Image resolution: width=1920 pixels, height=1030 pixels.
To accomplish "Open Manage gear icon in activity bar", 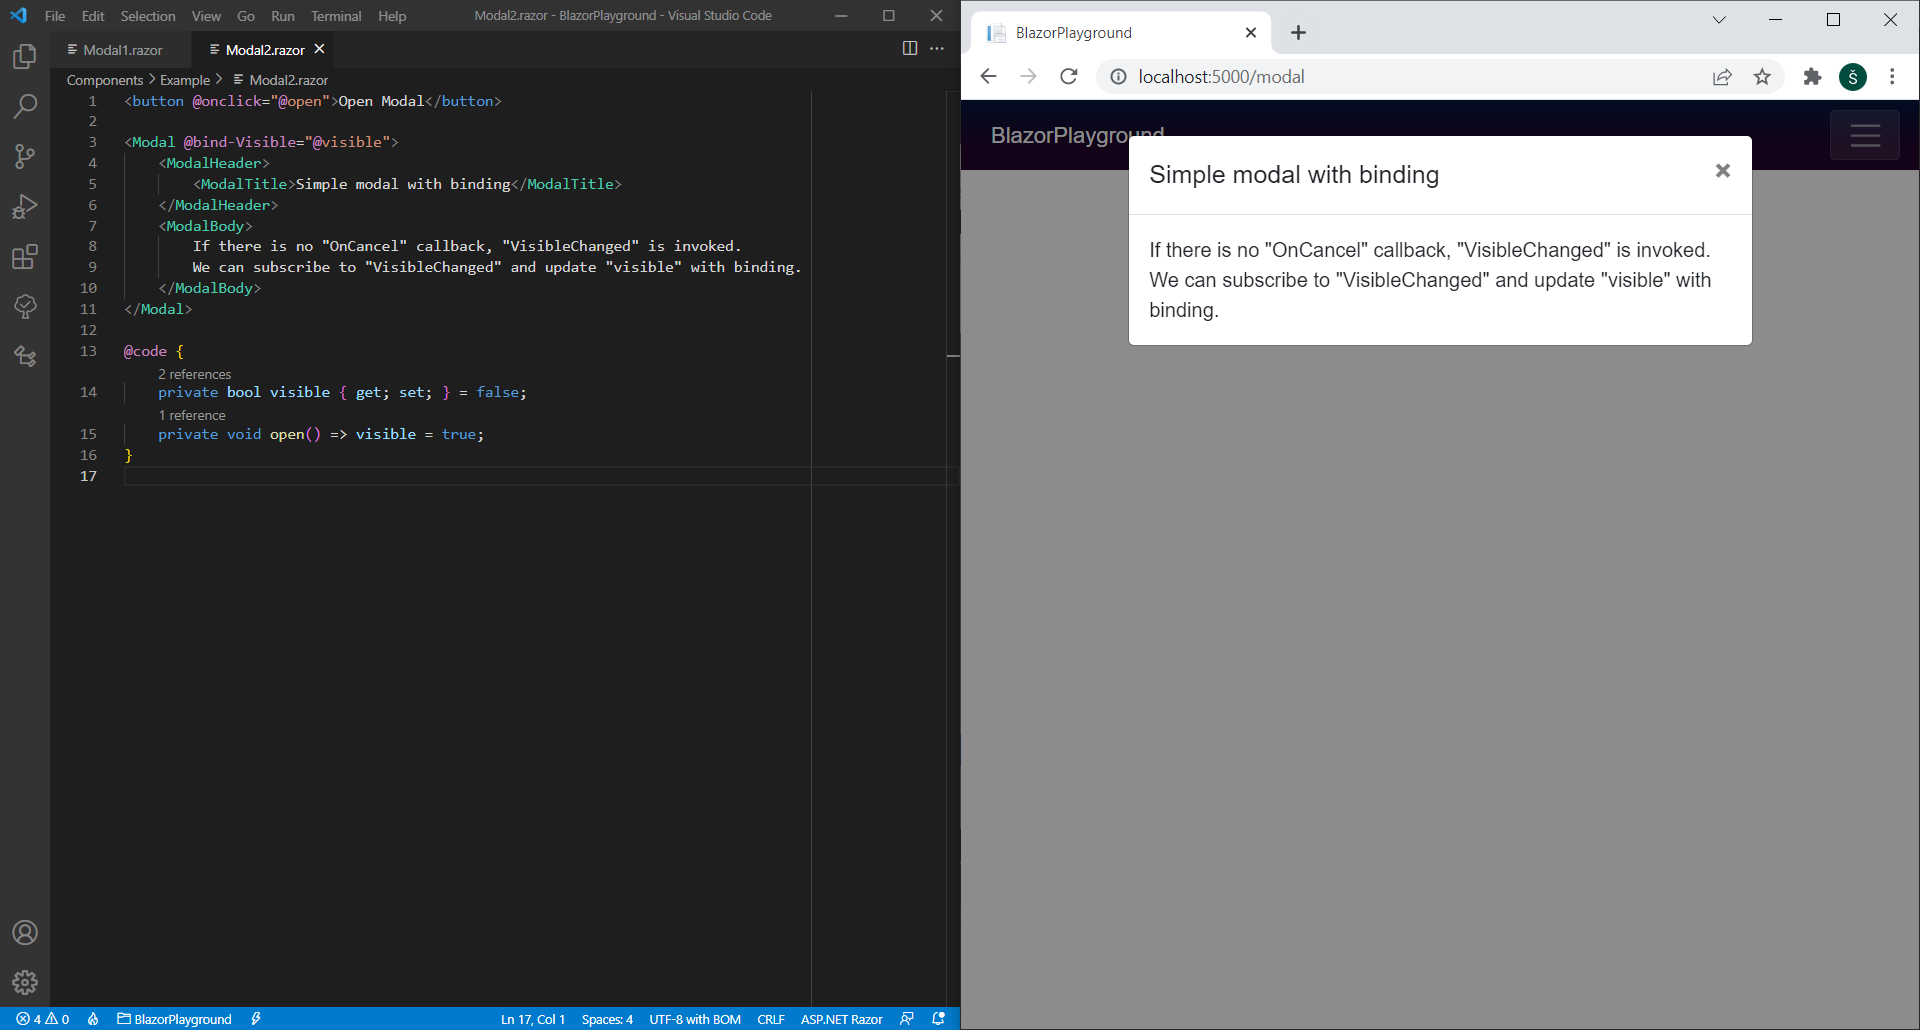I will (x=25, y=982).
